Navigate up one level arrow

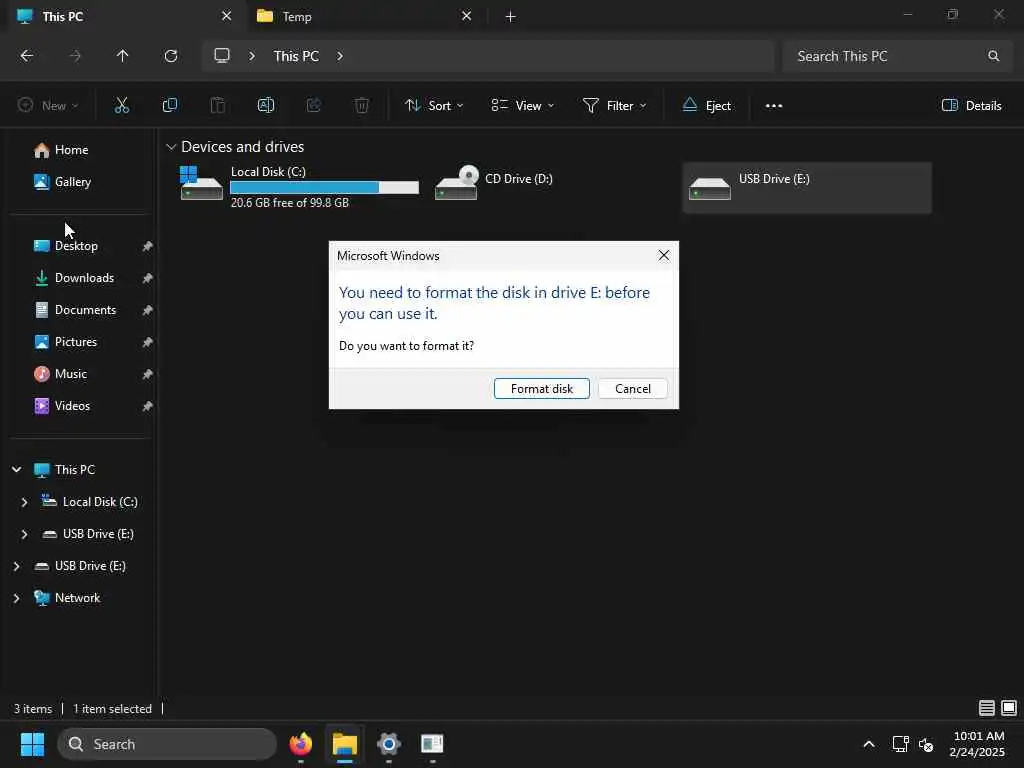point(123,56)
